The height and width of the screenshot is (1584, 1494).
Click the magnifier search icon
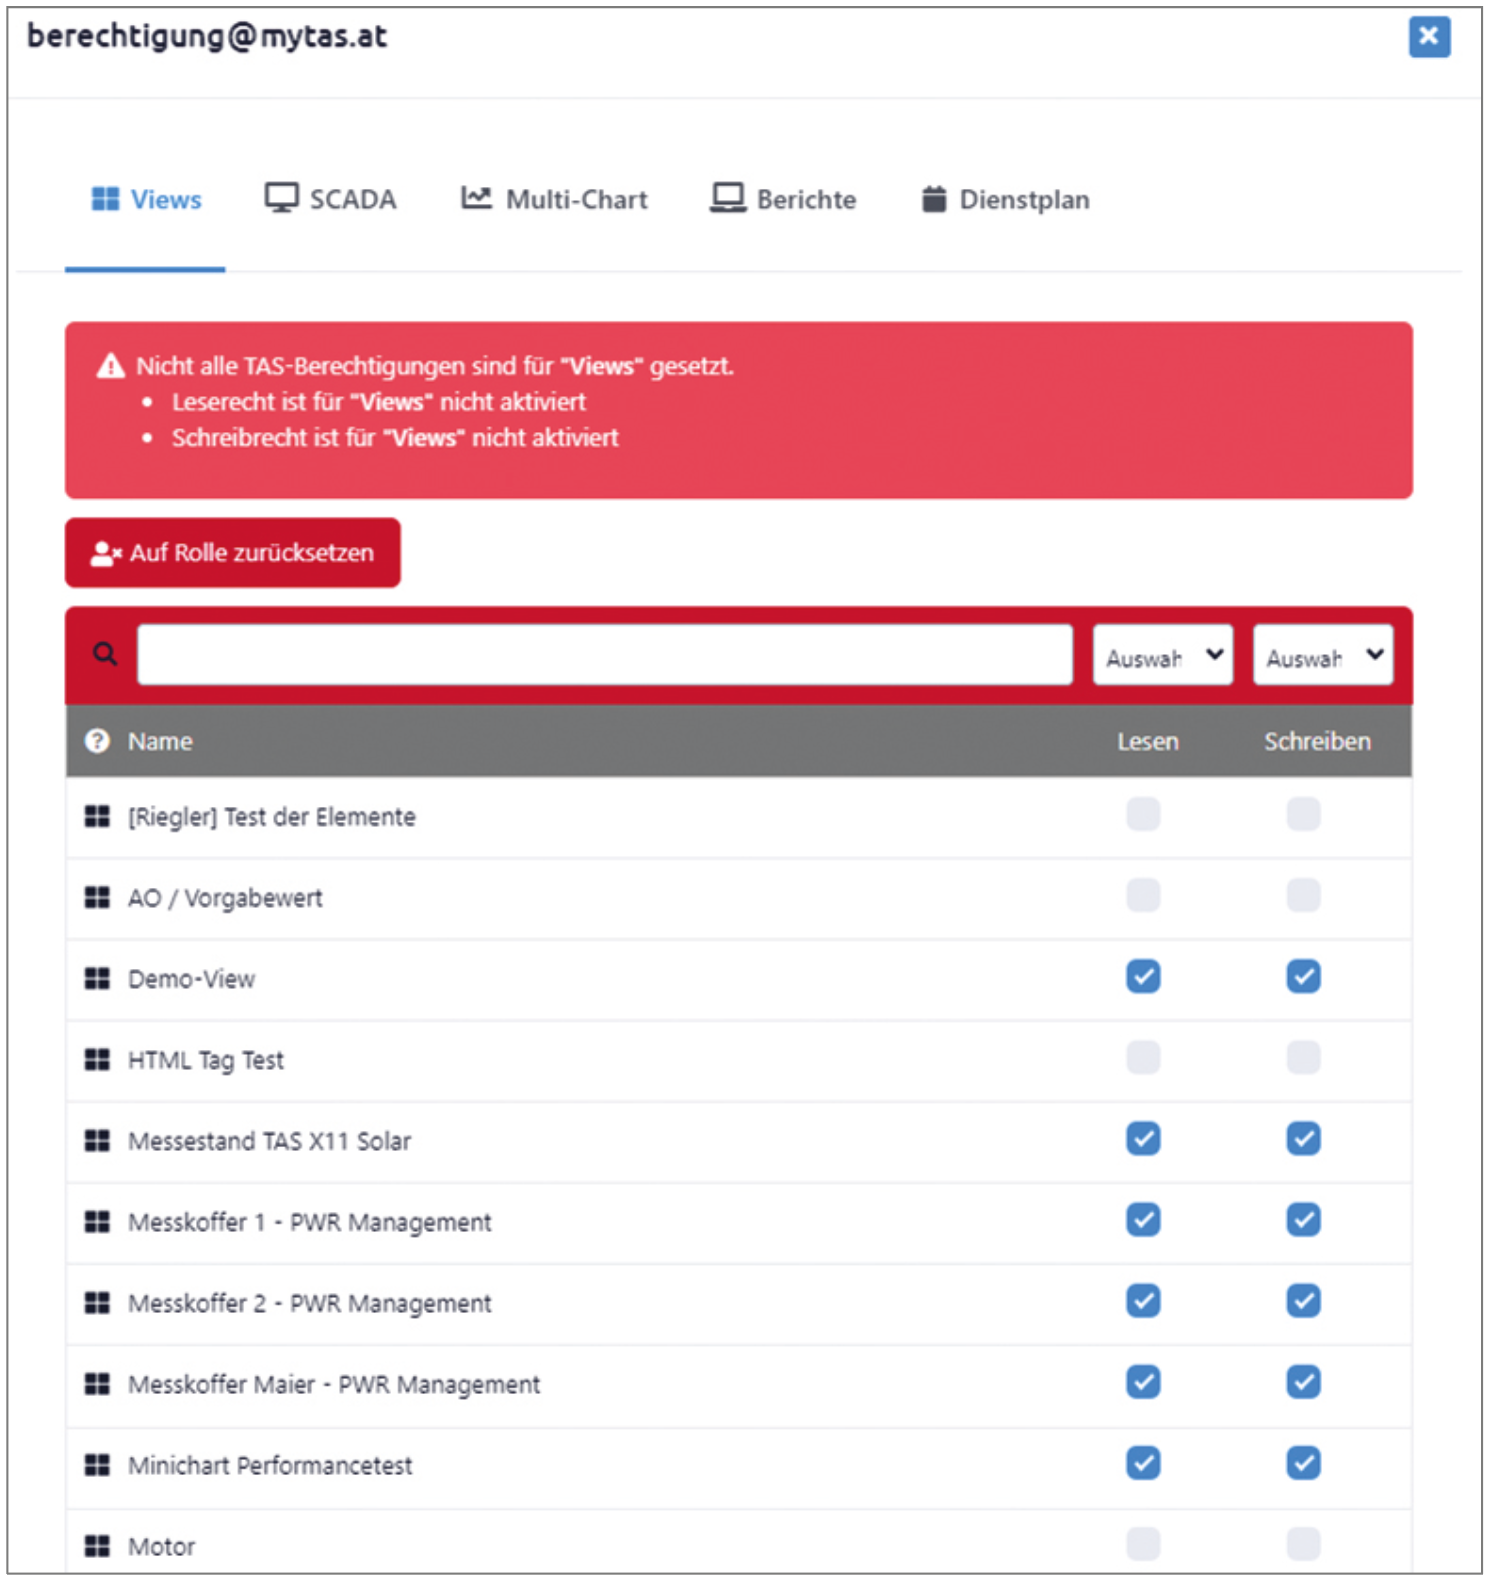[x=105, y=654]
